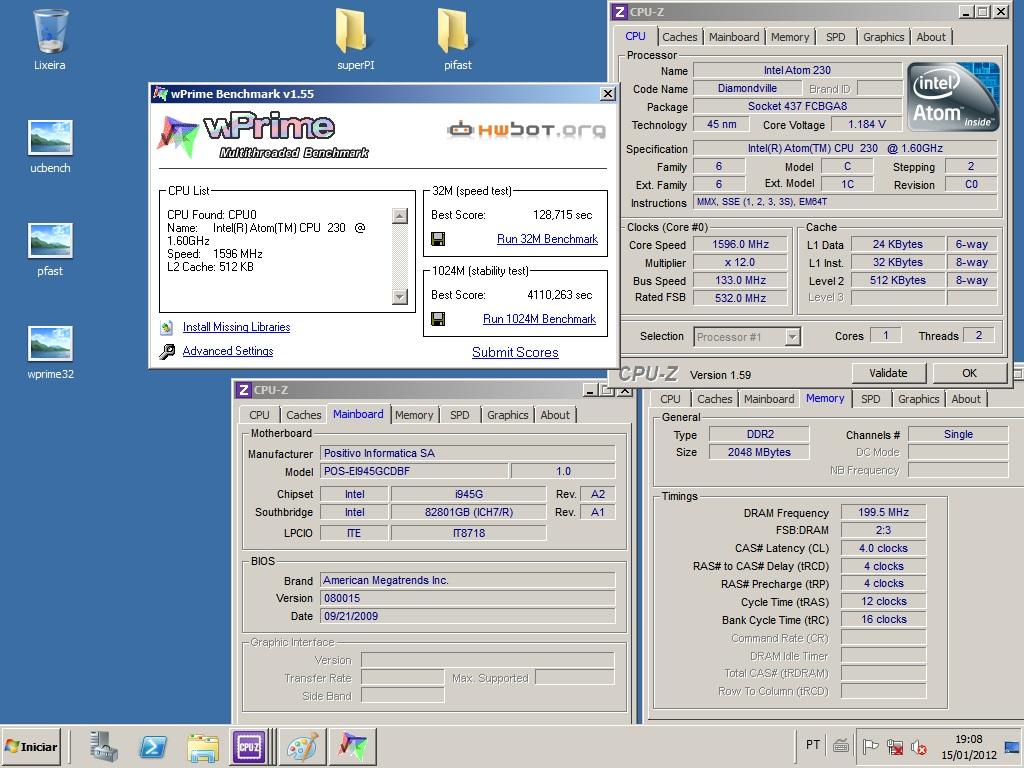Click the Install Missing Libraries icon
The image size is (1024, 768).
click(167, 327)
